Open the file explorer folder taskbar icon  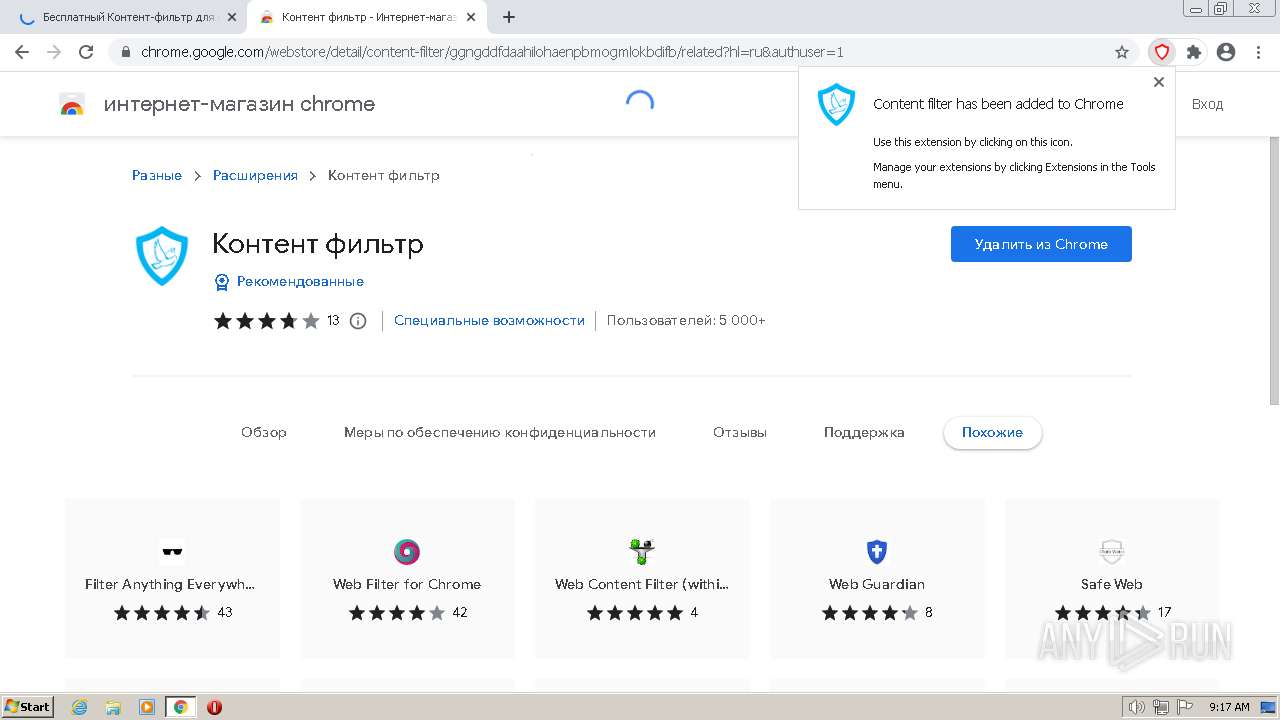click(113, 707)
